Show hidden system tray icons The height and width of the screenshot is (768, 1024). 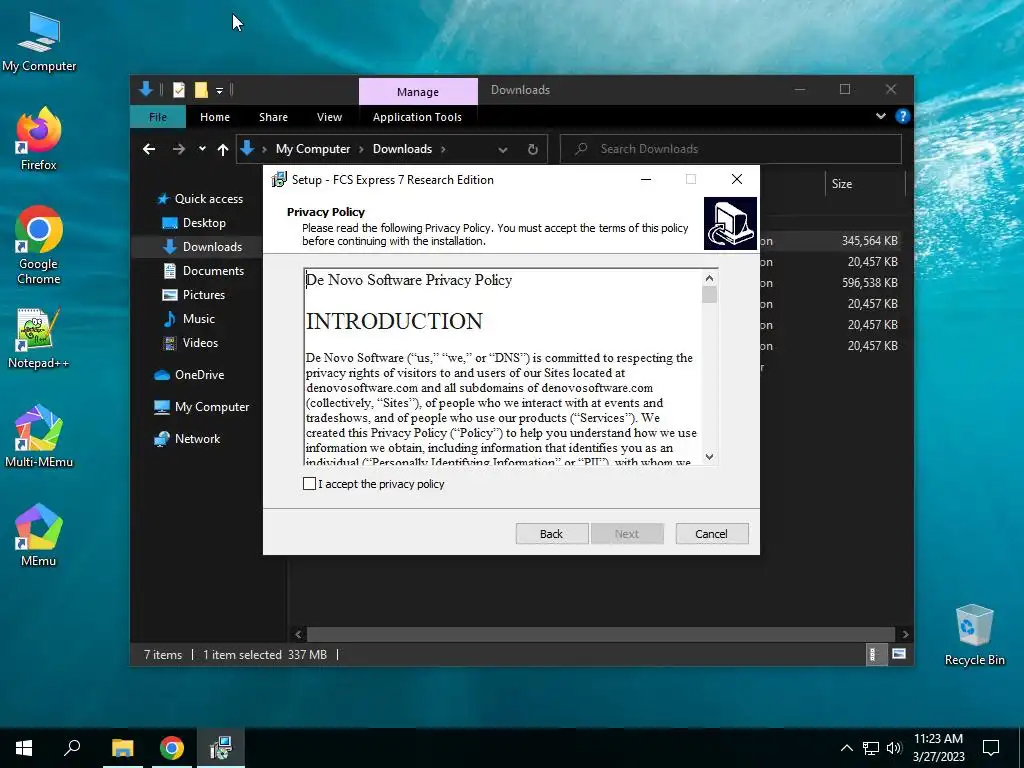(x=846, y=748)
